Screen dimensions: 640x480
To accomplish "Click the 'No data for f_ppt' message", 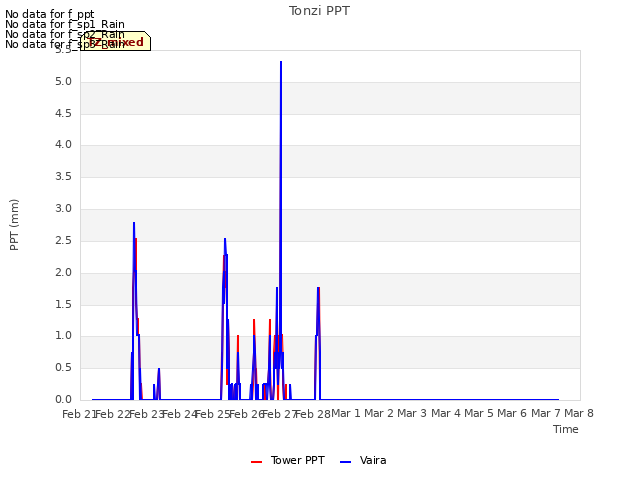I will (x=50, y=14).
